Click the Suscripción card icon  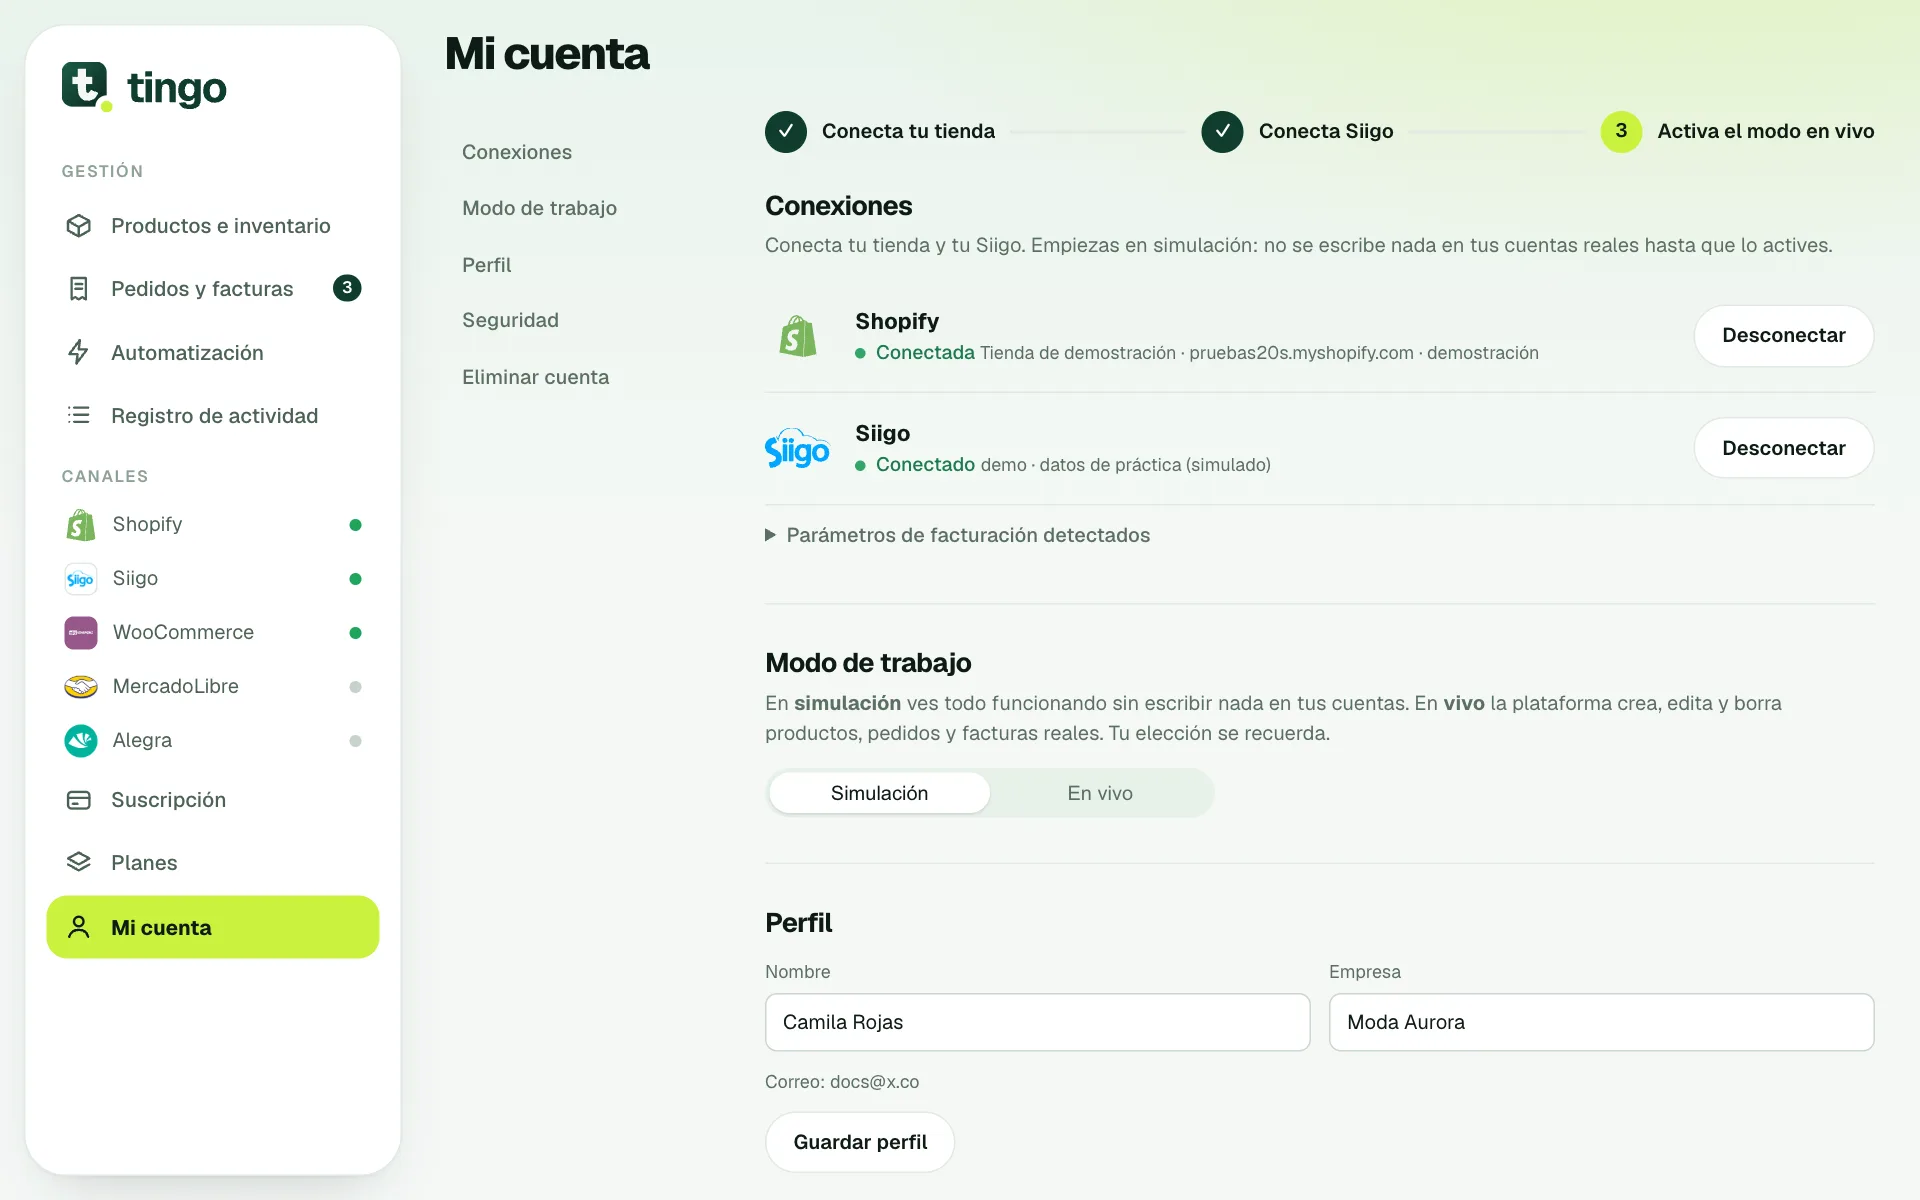coord(79,800)
